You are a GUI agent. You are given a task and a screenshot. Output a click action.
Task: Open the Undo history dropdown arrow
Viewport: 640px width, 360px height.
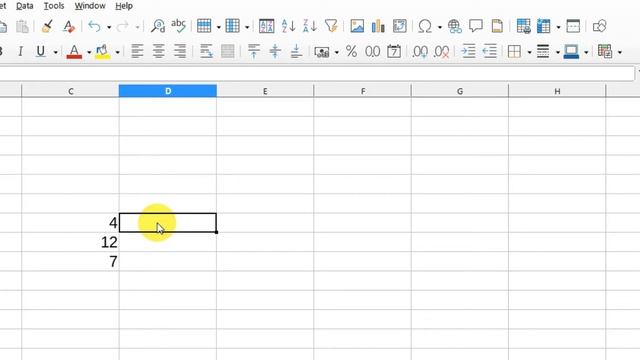click(x=109, y=27)
